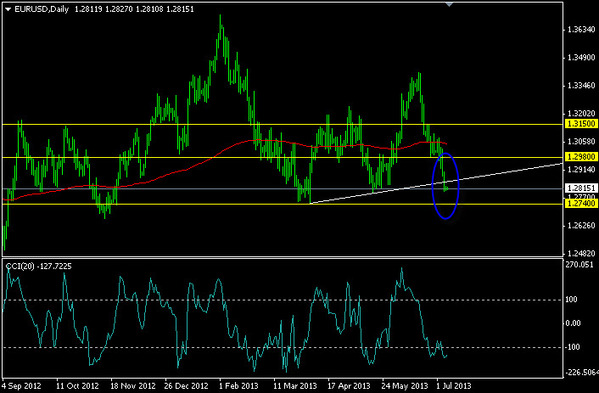The image size is (599, 393).
Task: Select the yellow 1.27400 price level label
Action: click(x=581, y=204)
